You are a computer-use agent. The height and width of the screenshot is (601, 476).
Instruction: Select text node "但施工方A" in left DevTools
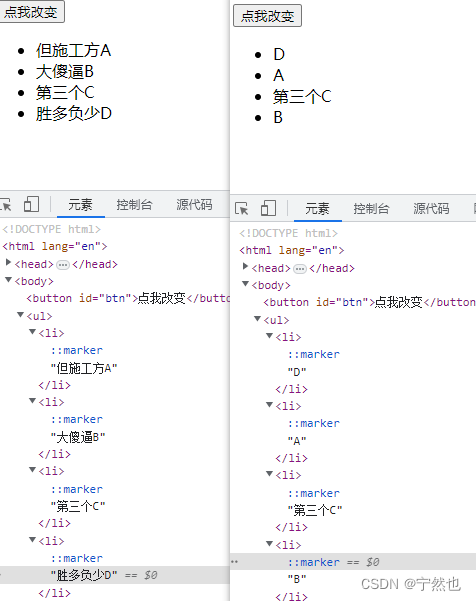pyautogui.click(x=84, y=368)
